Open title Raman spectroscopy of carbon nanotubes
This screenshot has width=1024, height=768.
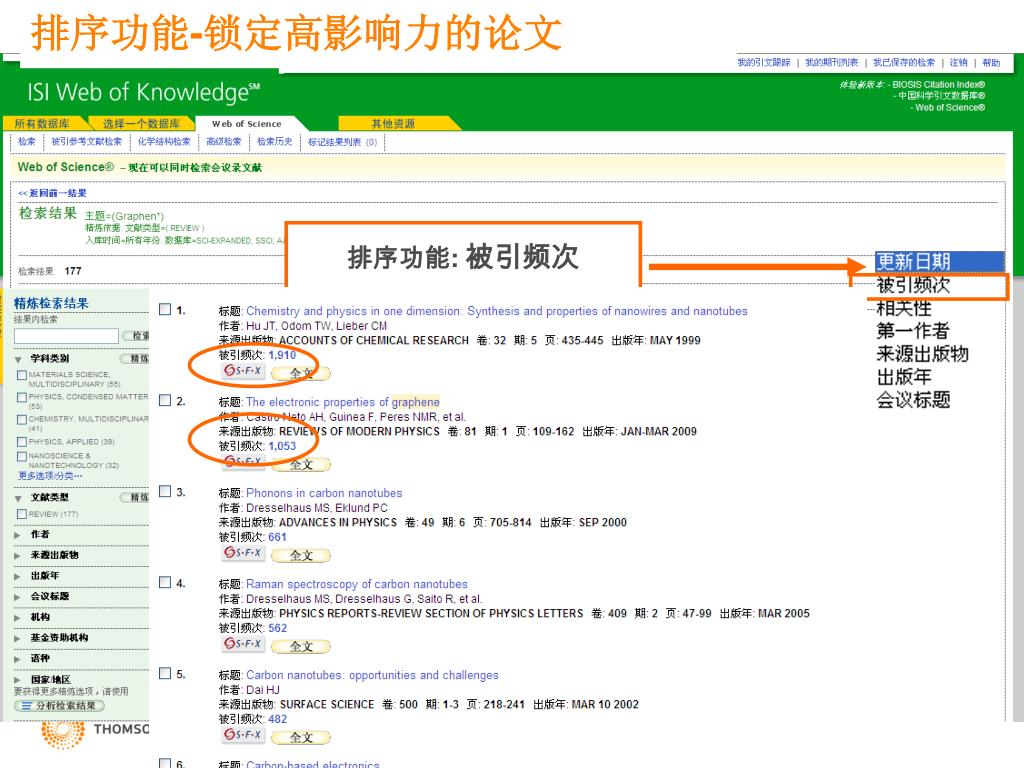[357, 584]
